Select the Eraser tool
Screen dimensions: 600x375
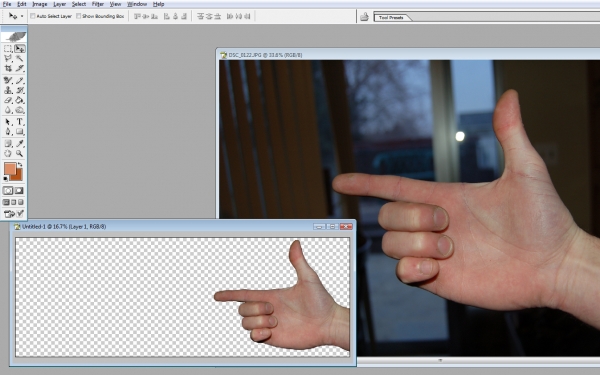8,100
